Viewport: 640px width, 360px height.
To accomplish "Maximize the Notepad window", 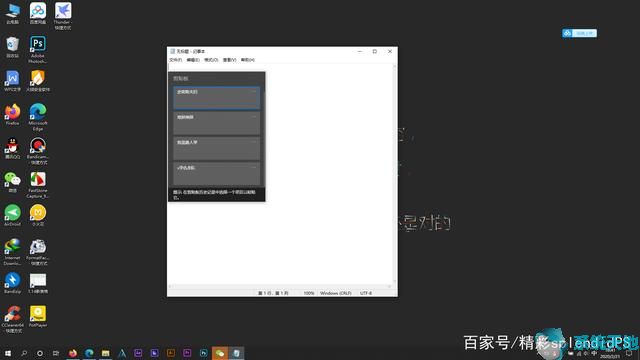I will (375, 51).
